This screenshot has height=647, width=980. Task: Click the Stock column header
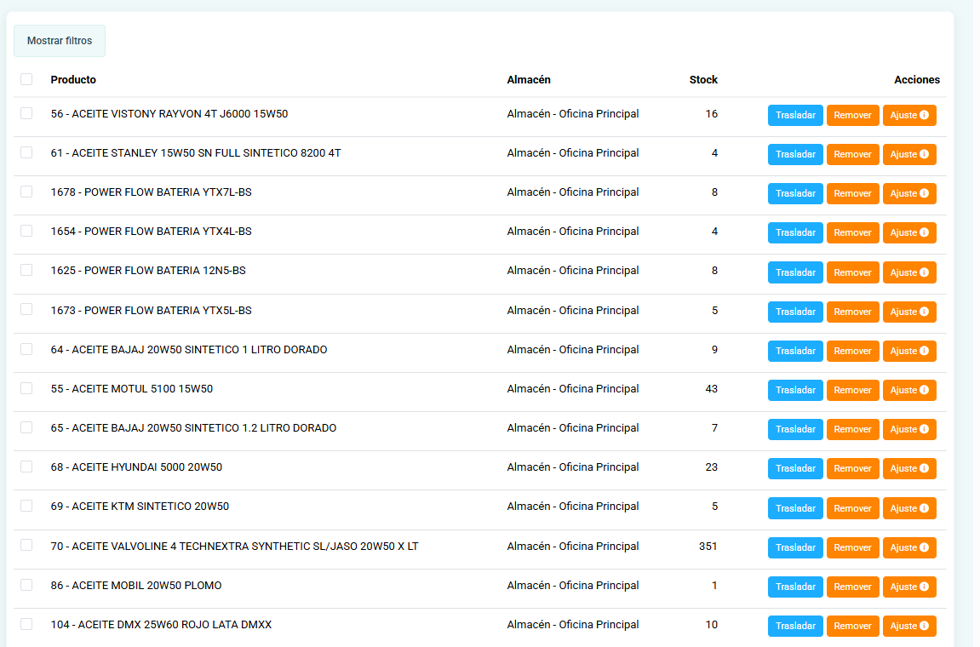click(x=703, y=79)
